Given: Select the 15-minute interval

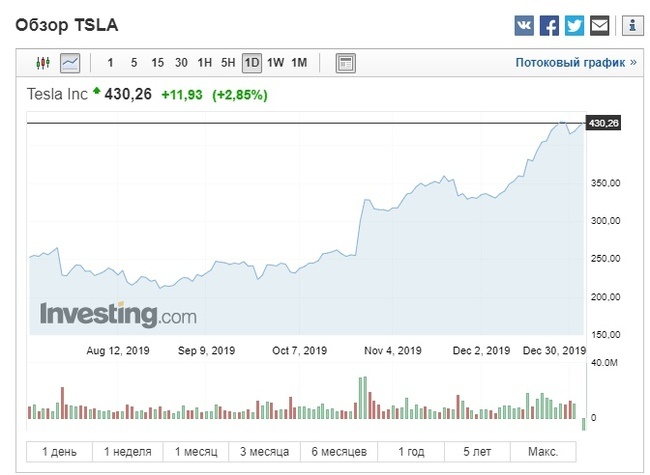Looking at the screenshot, I should coord(157,63).
